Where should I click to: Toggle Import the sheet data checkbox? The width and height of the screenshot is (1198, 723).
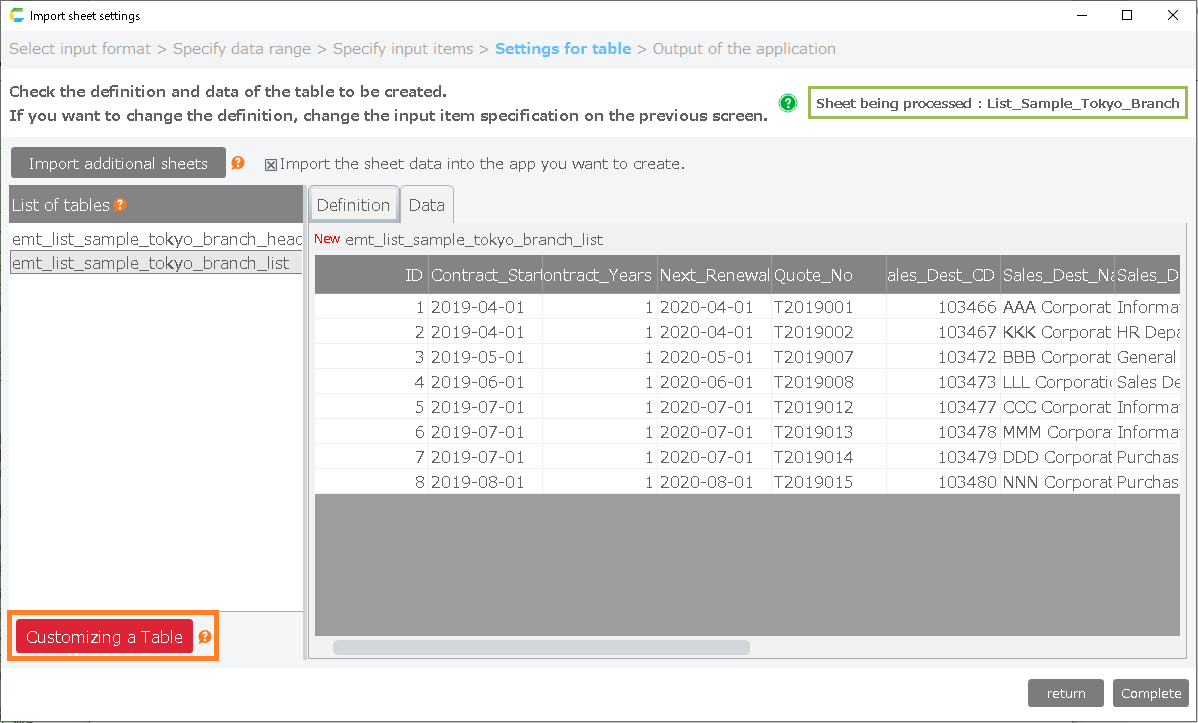click(x=271, y=164)
